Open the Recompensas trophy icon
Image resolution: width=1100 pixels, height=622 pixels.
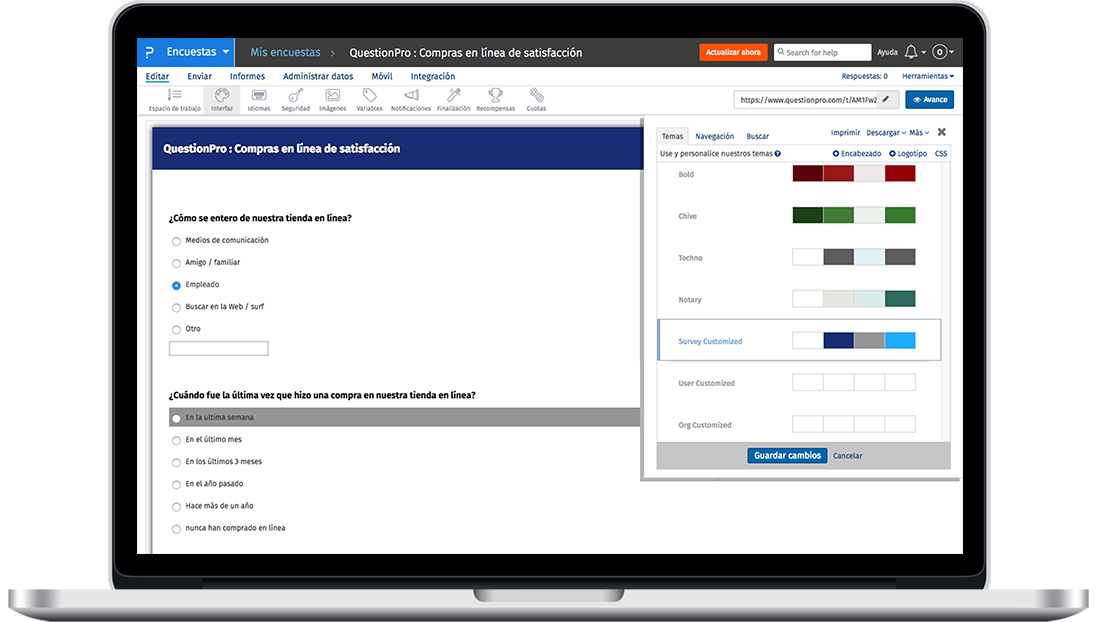495,100
